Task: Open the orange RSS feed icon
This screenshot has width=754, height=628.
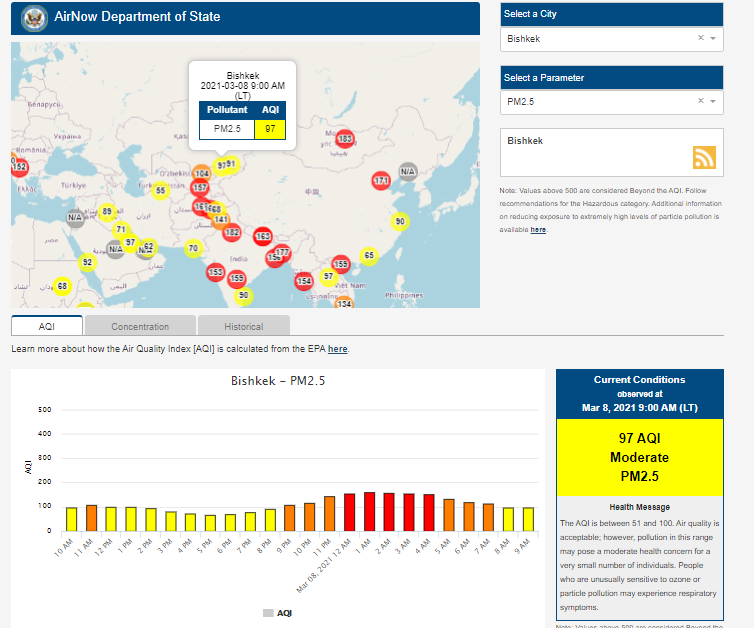Action: pyautogui.click(x=705, y=157)
